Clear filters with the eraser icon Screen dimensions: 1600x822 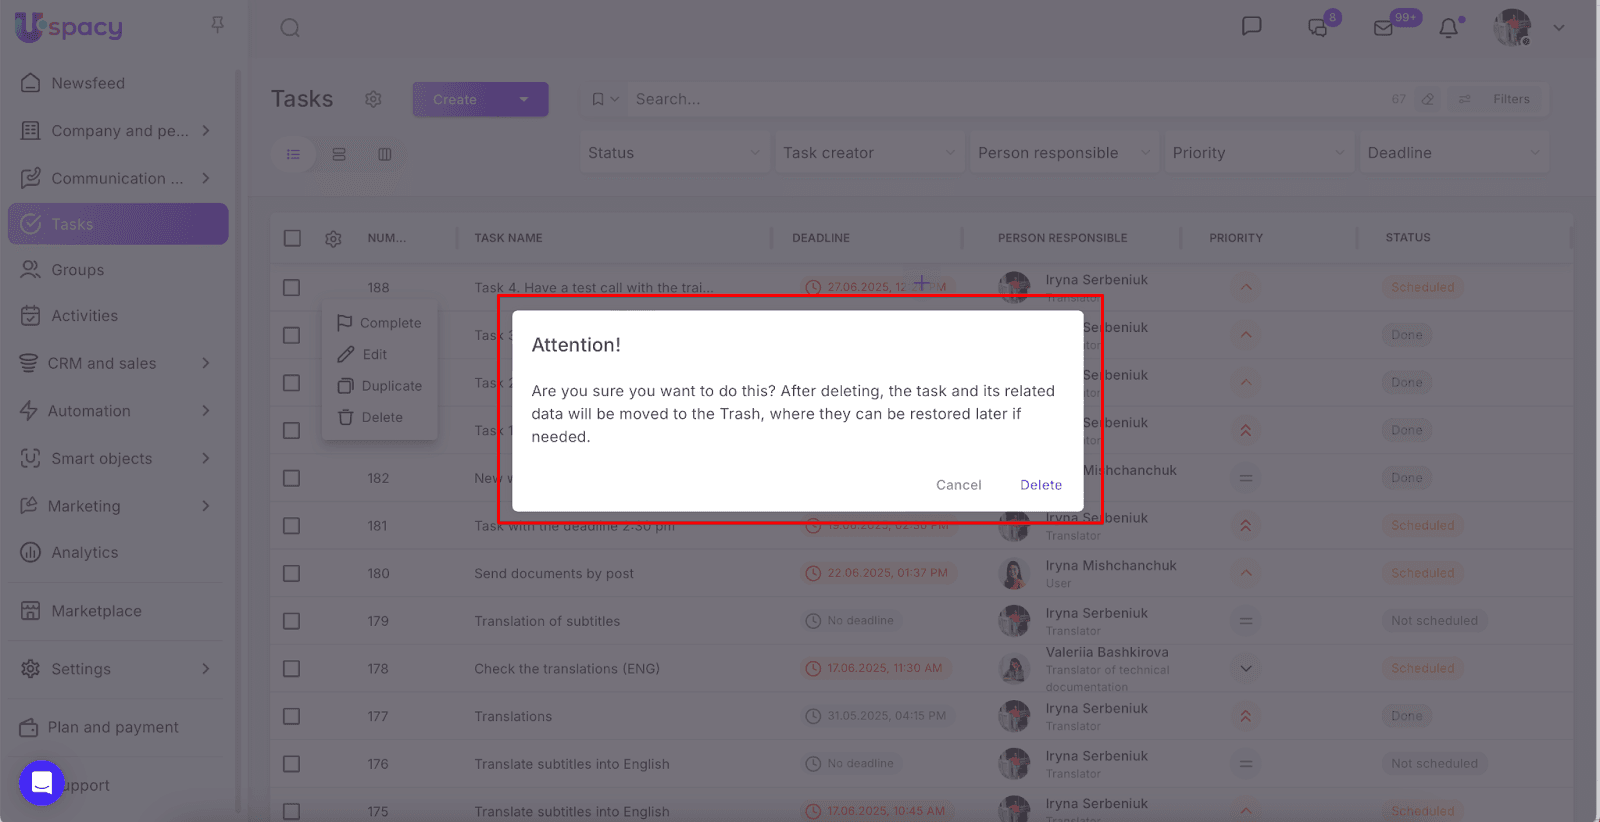pos(1428,99)
